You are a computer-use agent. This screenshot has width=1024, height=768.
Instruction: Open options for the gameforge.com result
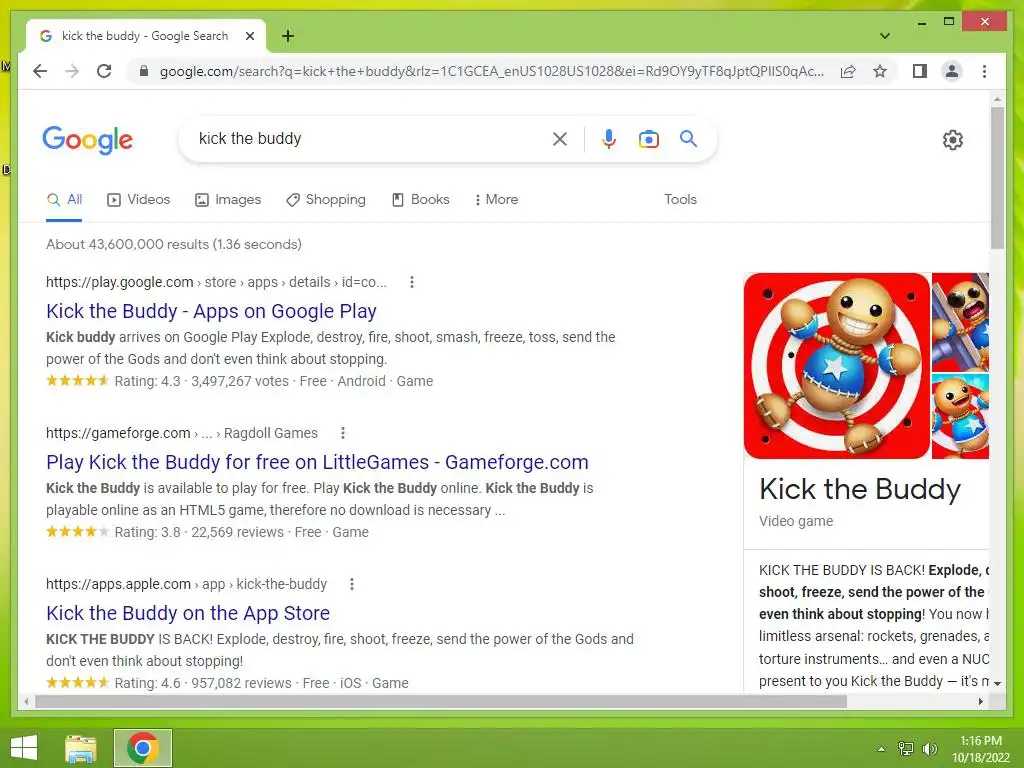click(343, 433)
